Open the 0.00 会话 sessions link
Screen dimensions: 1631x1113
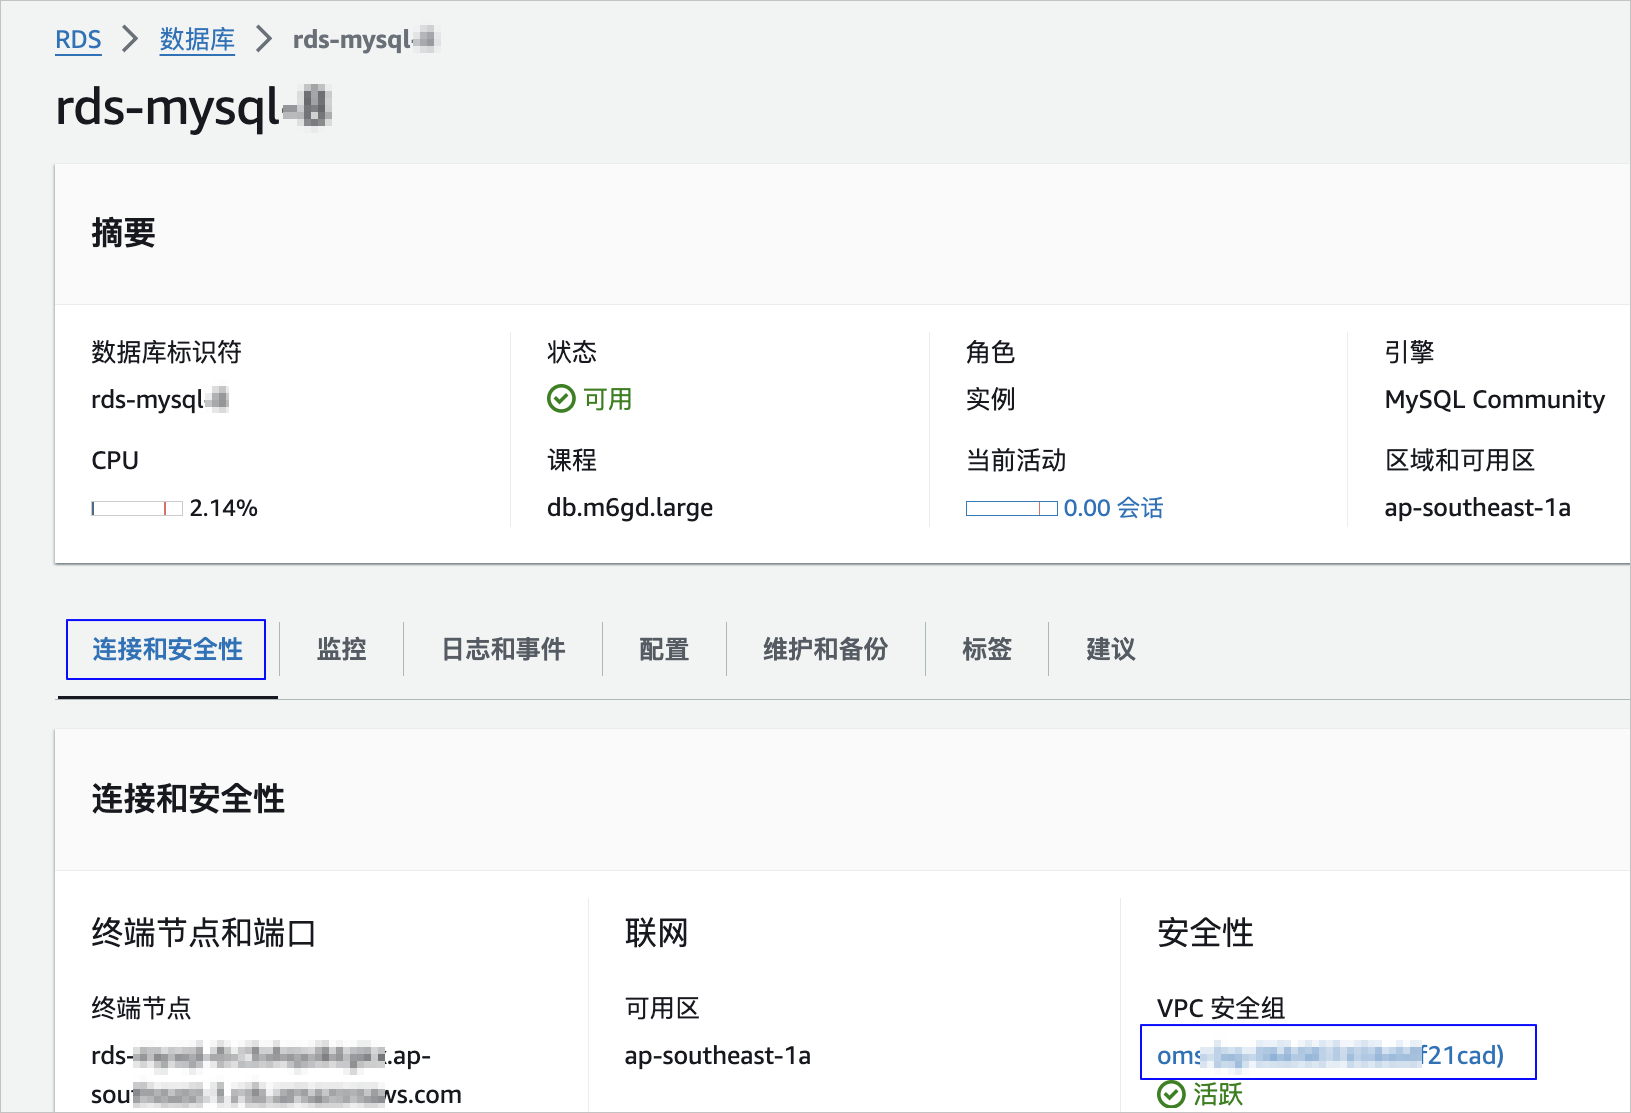point(1113,508)
